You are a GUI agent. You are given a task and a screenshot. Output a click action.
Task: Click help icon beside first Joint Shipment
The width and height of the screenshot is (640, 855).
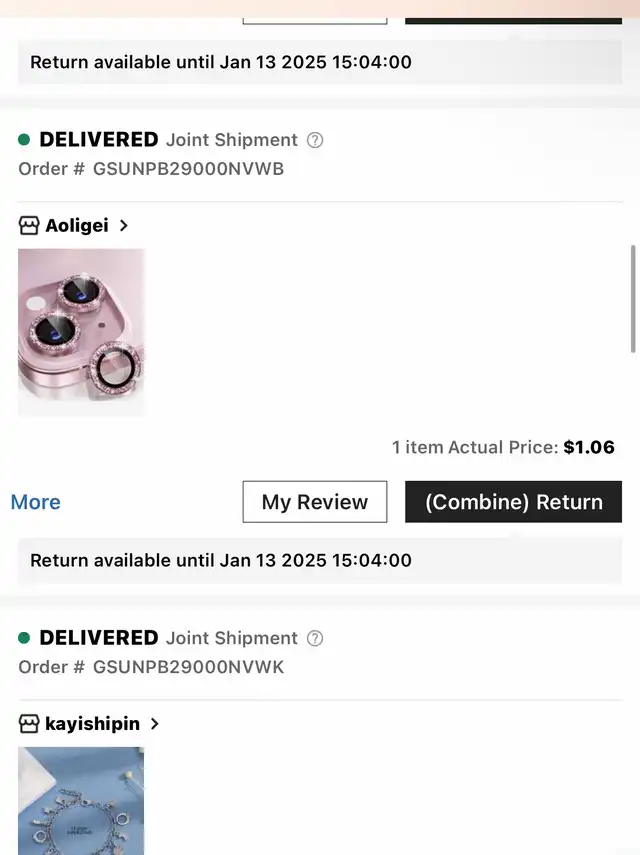pyautogui.click(x=315, y=140)
